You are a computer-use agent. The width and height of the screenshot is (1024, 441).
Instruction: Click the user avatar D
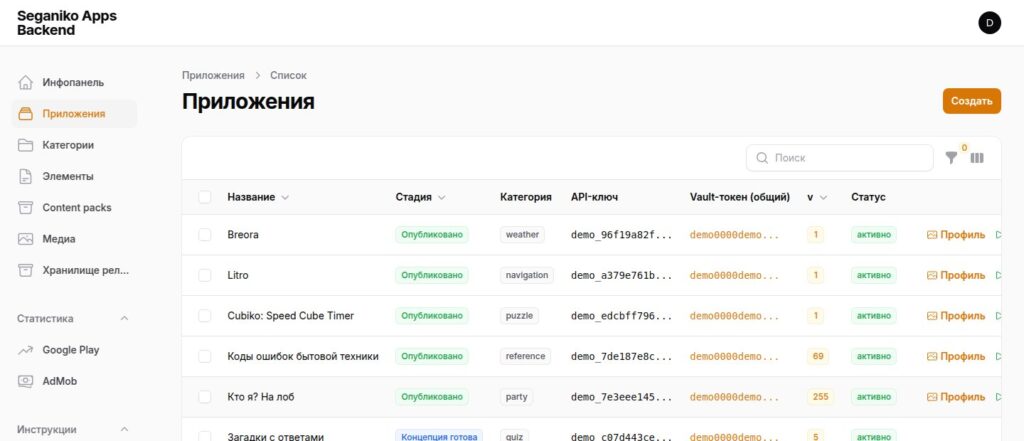coord(989,23)
